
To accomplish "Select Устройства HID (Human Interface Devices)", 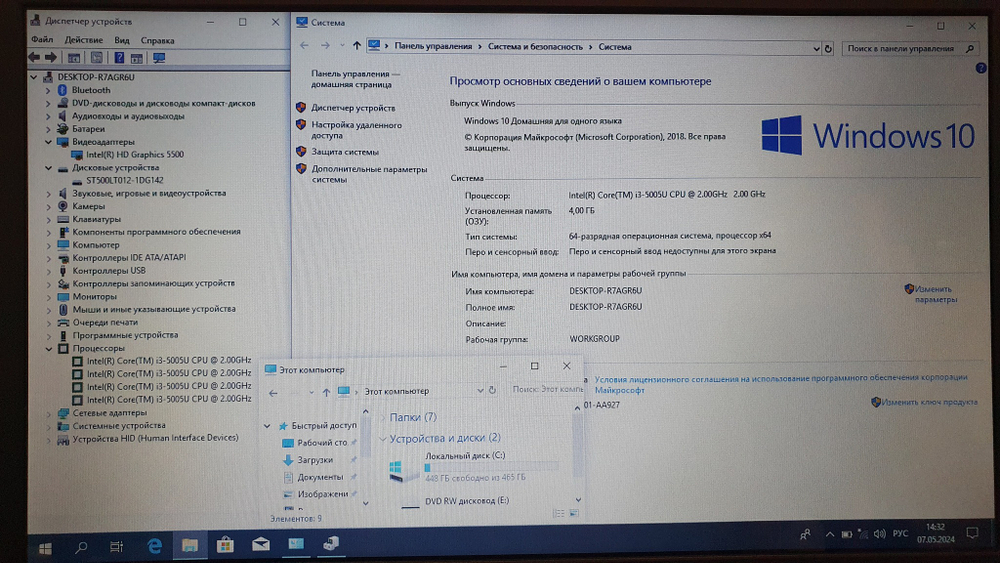I will tap(155, 438).
